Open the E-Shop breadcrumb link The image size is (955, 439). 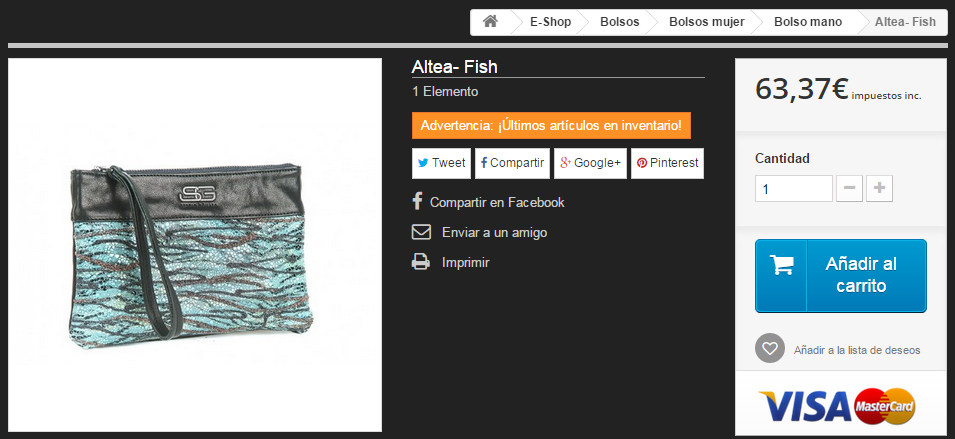tap(551, 22)
